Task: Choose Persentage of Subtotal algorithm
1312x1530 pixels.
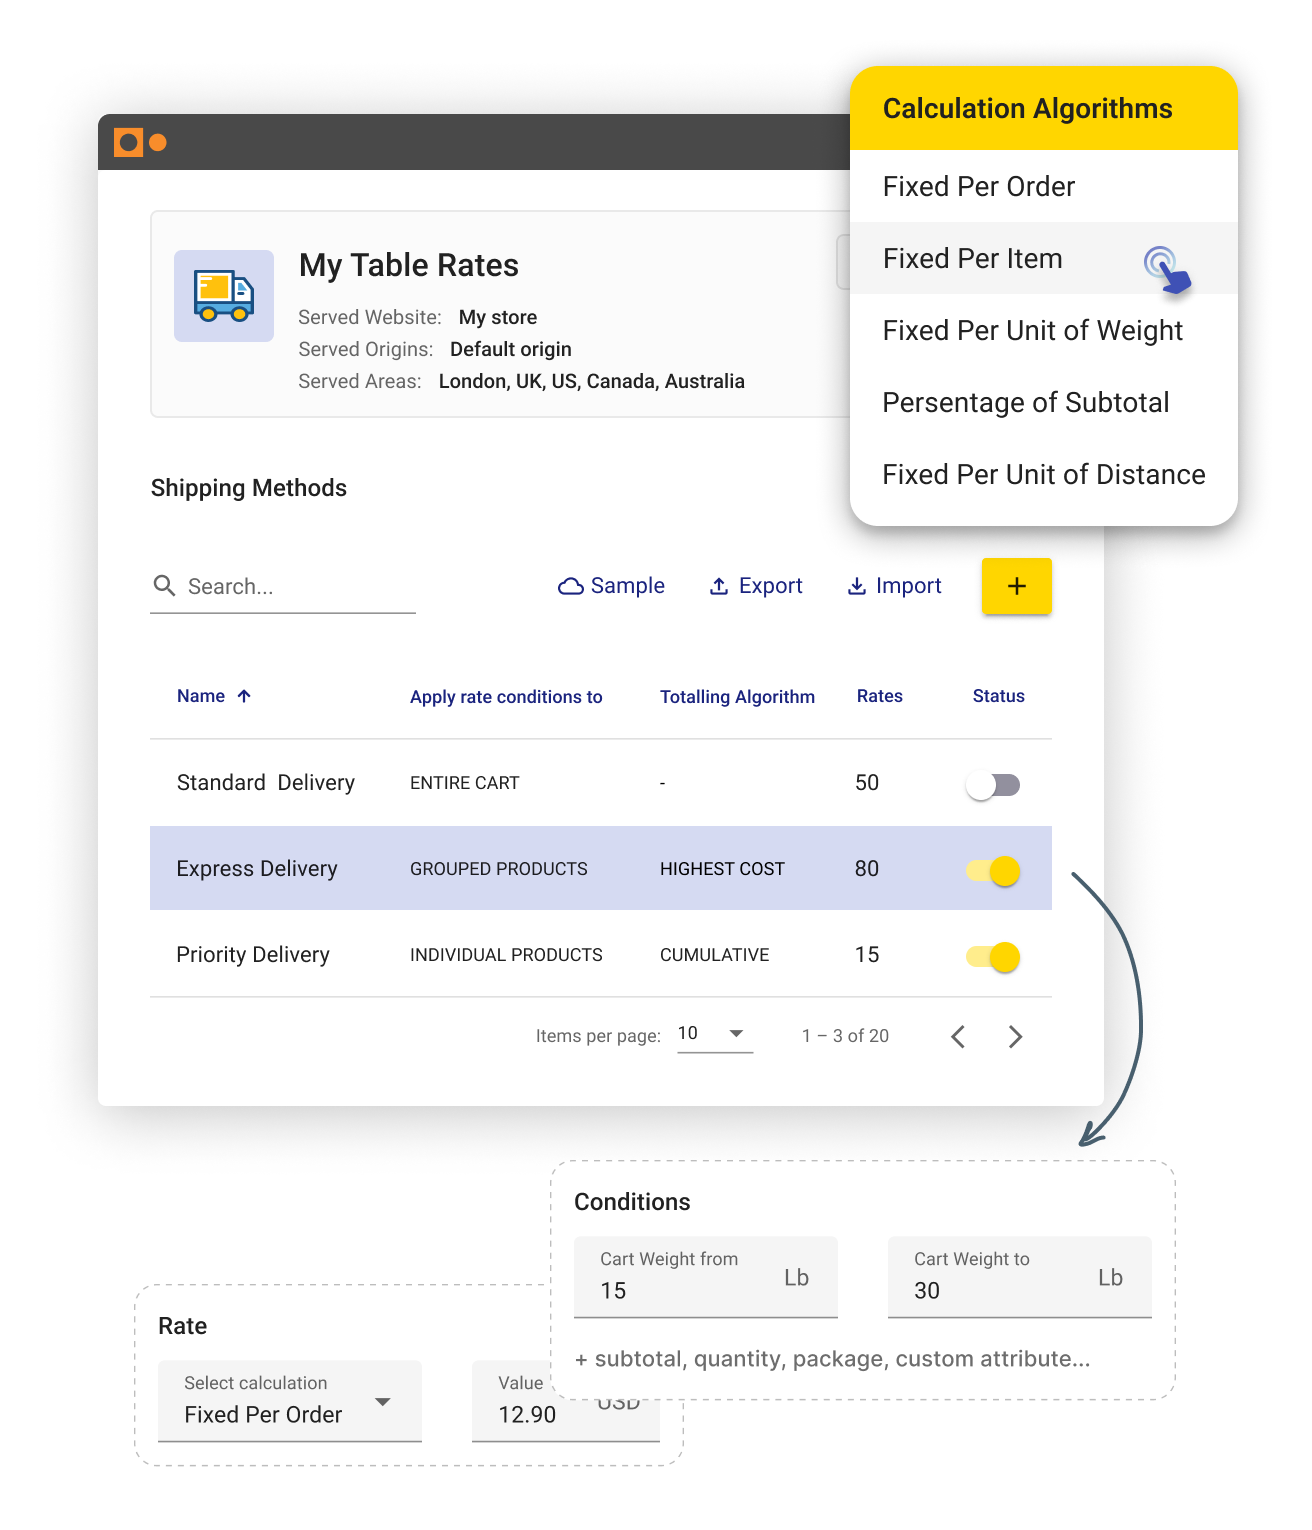Action: point(1025,402)
